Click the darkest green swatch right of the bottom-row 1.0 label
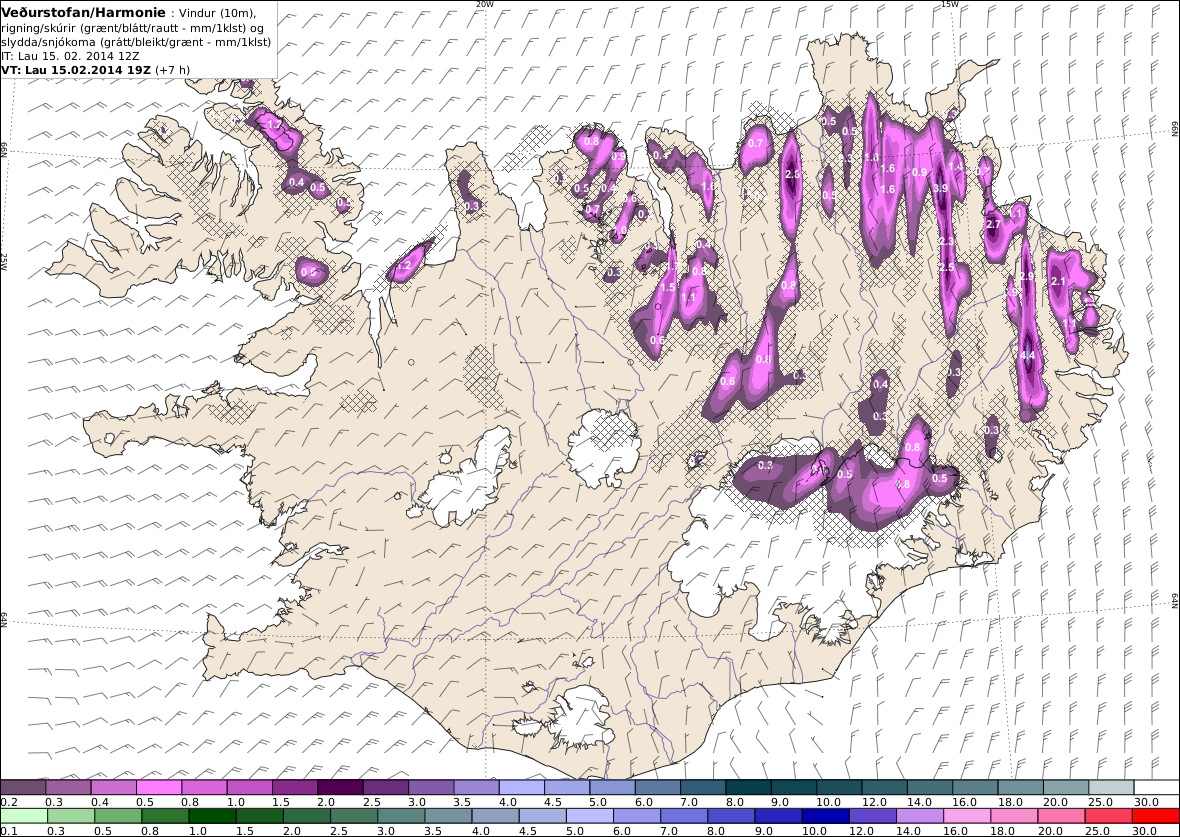 212,816
